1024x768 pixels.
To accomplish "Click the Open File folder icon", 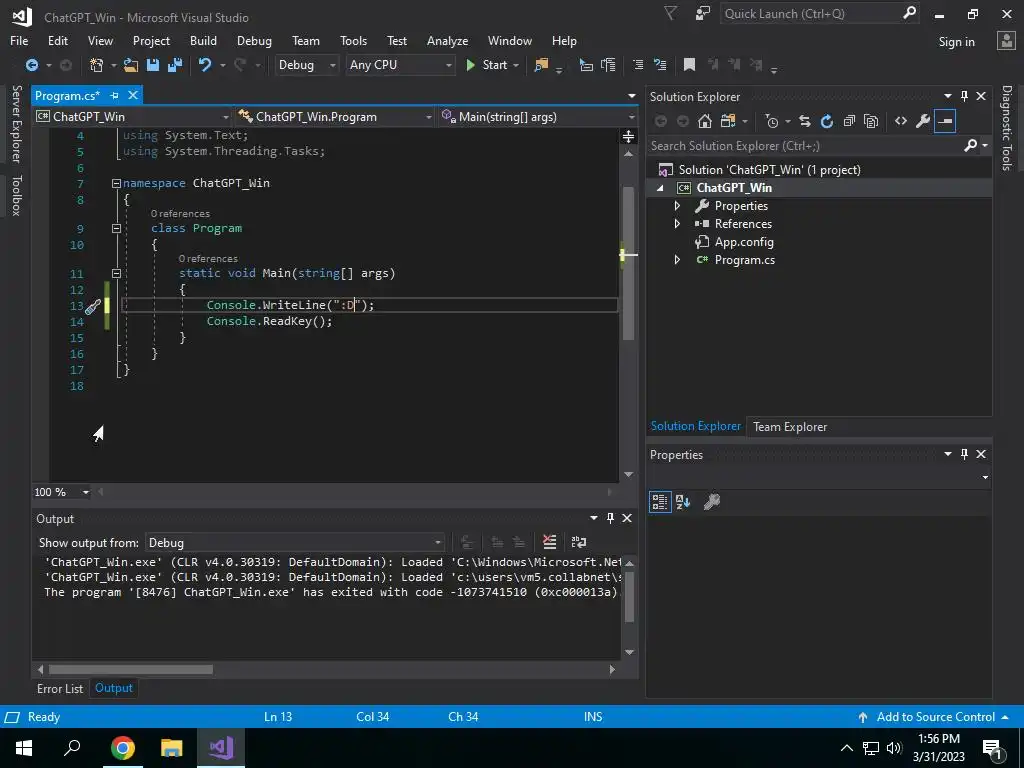I will [131, 65].
